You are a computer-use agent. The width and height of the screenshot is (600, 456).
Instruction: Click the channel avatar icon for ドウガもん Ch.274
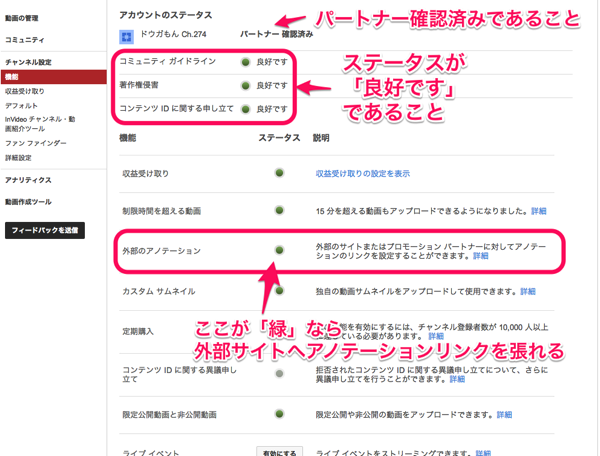[126, 37]
